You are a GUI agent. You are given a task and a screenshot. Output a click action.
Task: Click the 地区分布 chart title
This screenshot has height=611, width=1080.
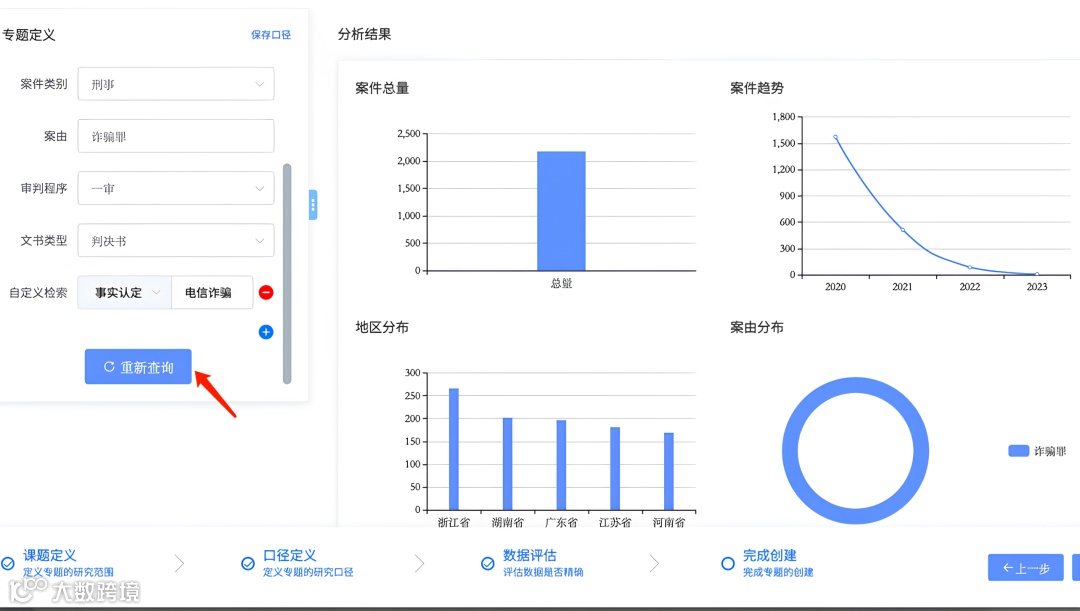tap(382, 327)
